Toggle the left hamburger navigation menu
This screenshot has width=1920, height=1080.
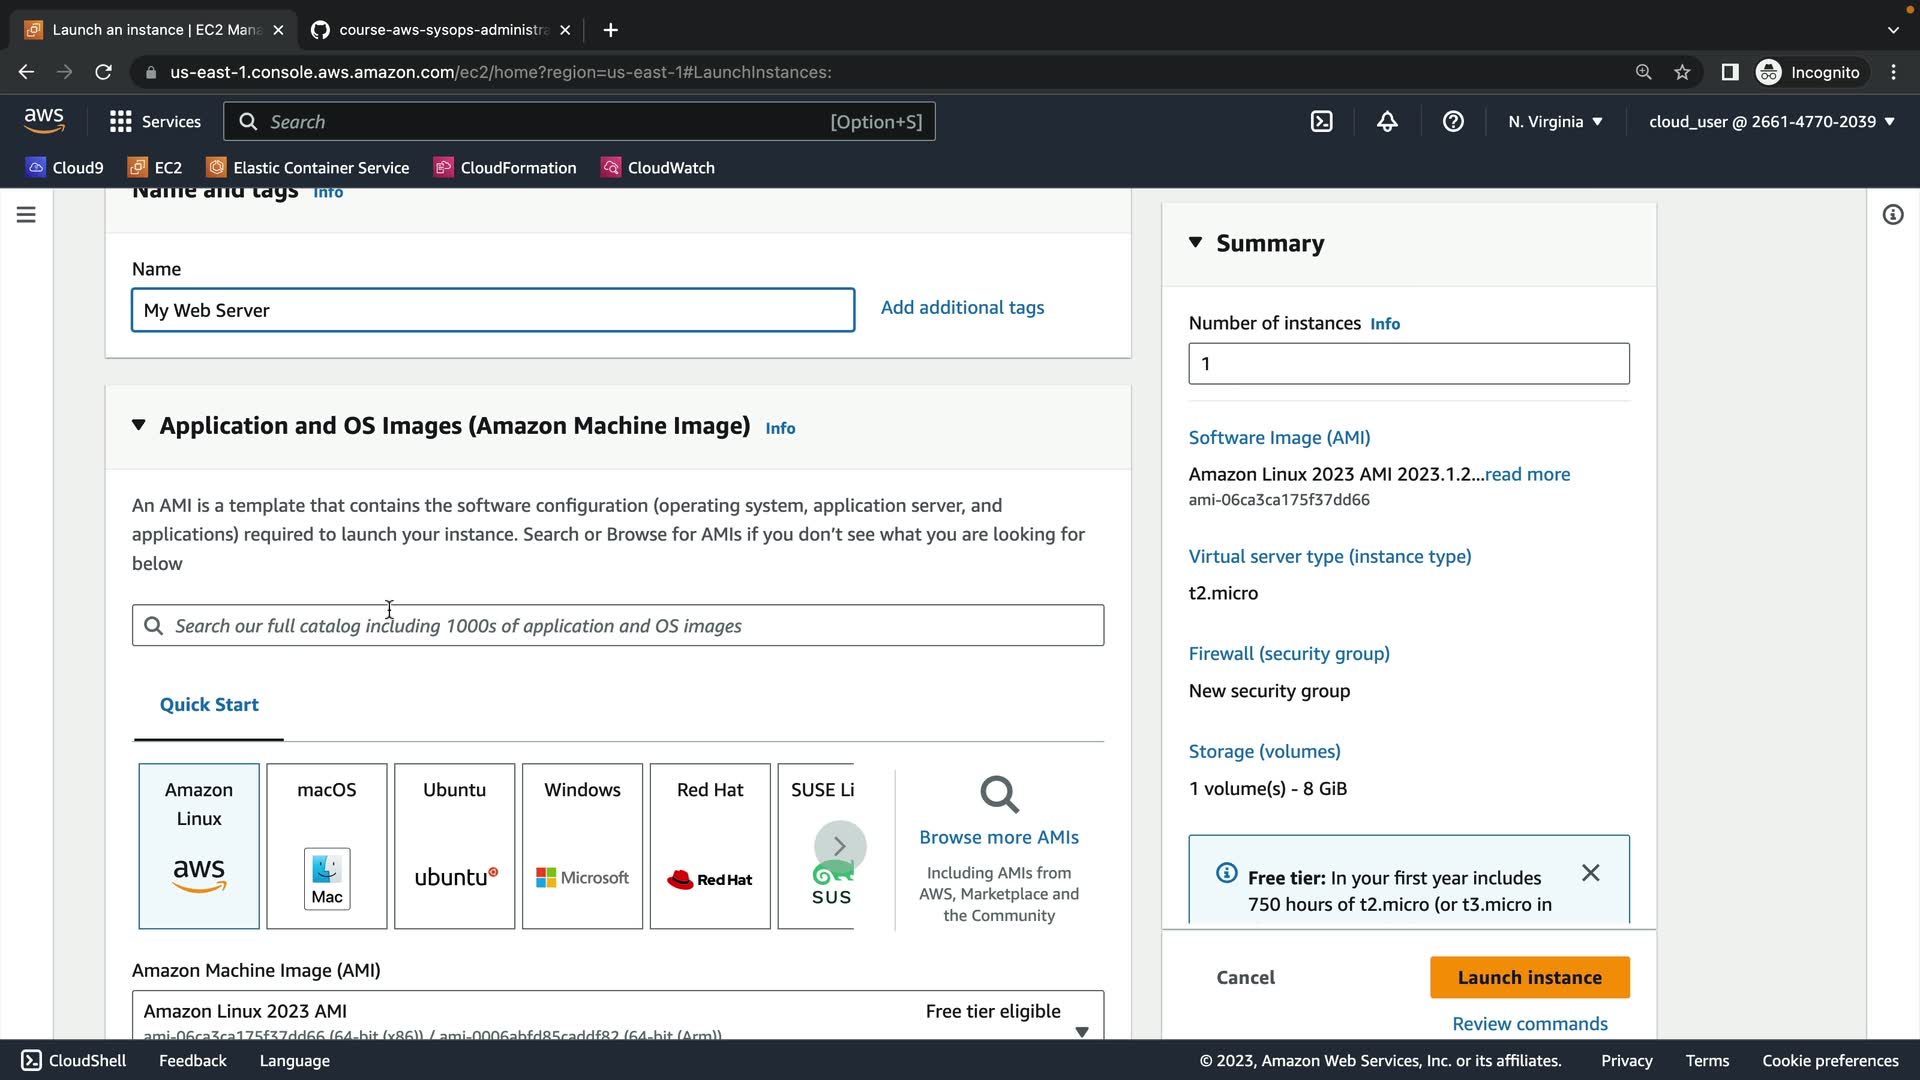[x=26, y=215]
